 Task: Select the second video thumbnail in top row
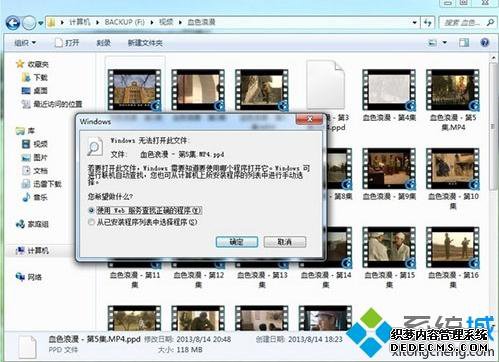tap(198, 90)
